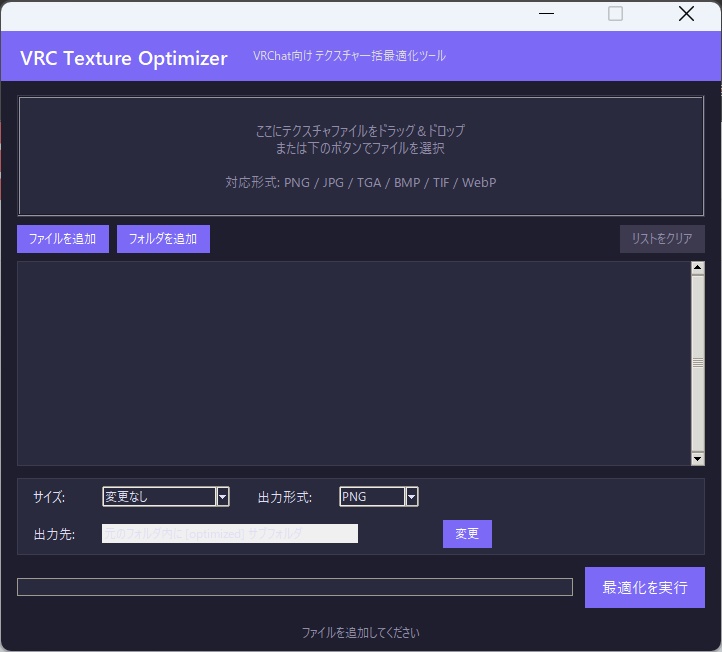722x652 pixels.
Task: Open the 出力形式 dropdown showing PNG
Action: click(x=379, y=497)
